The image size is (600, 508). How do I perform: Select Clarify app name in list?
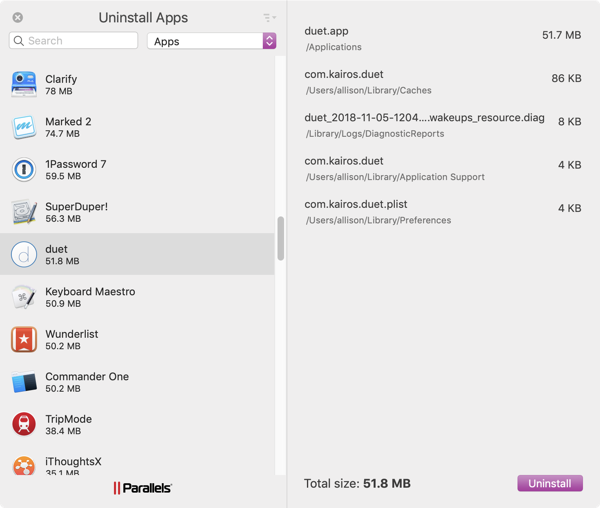(x=61, y=79)
